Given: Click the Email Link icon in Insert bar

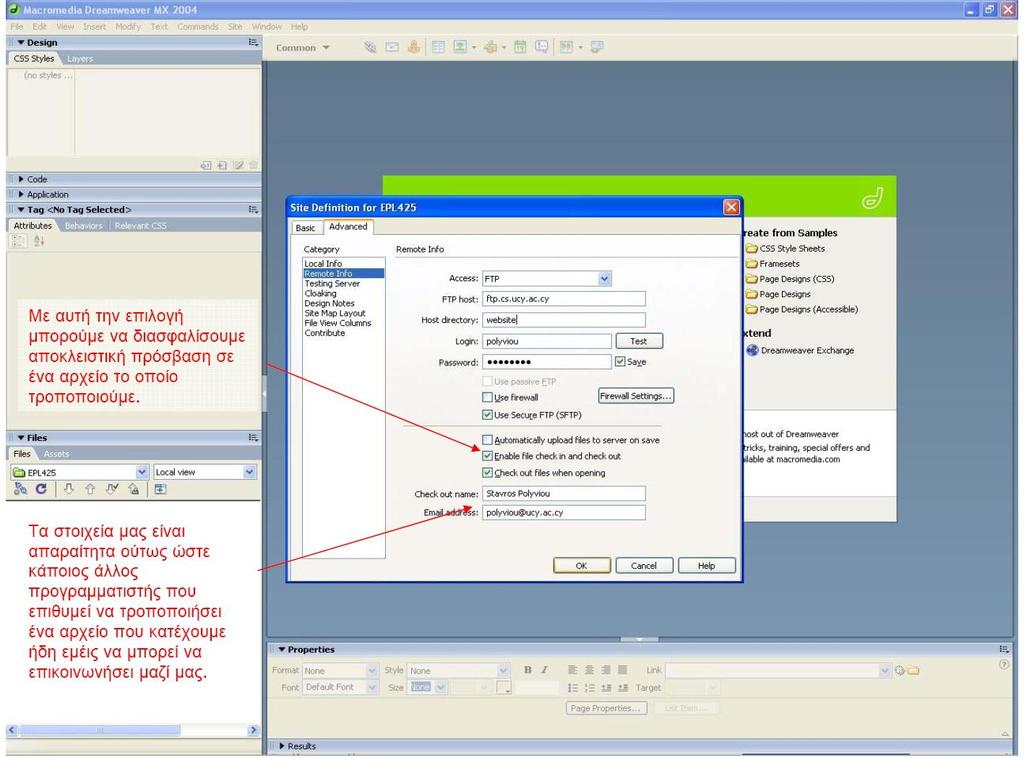Looking at the screenshot, I should click(x=392, y=47).
